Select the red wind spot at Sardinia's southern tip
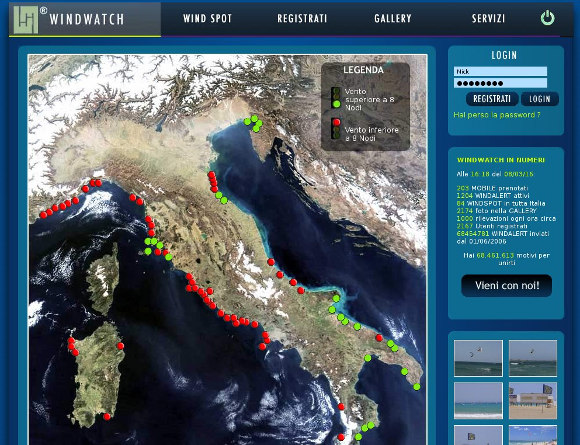580x445 pixels. click(x=107, y=417)
